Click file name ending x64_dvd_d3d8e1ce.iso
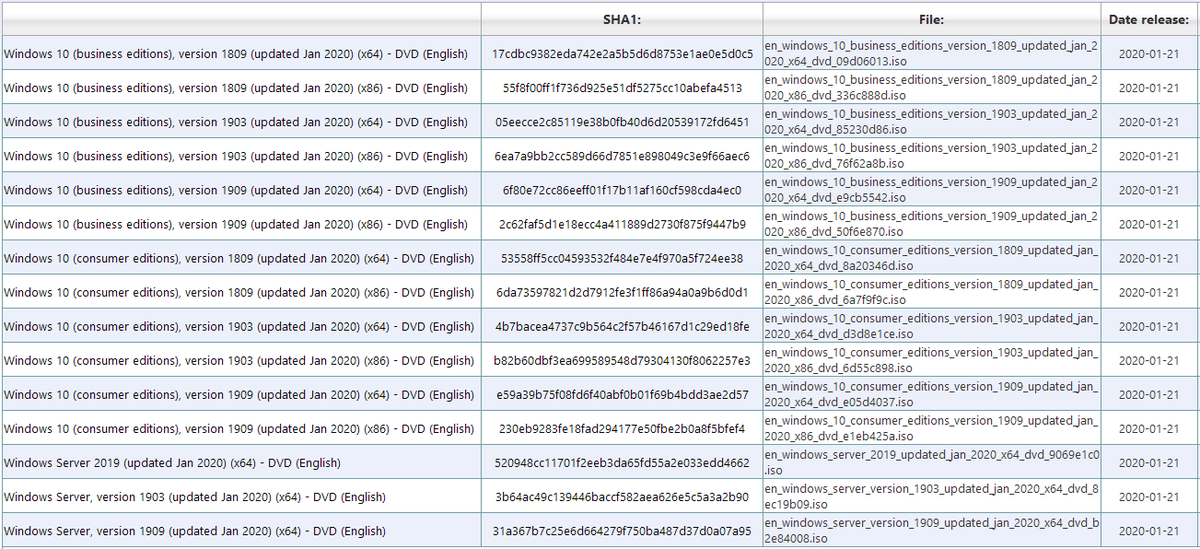The image size is (1200, 549). coord(930,325)
